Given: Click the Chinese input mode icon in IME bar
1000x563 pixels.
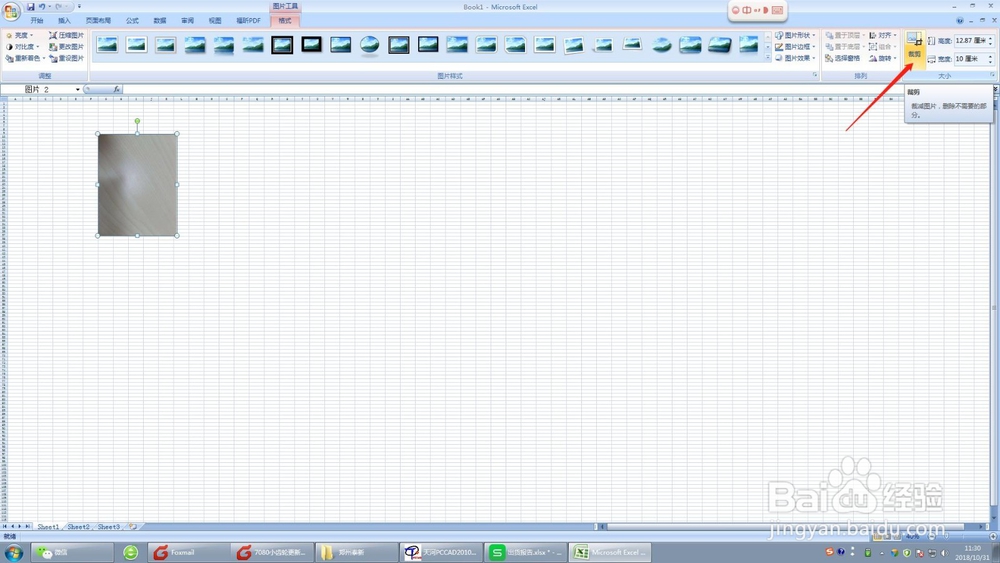Looking at the screenshot, I should tap(746, 10).
